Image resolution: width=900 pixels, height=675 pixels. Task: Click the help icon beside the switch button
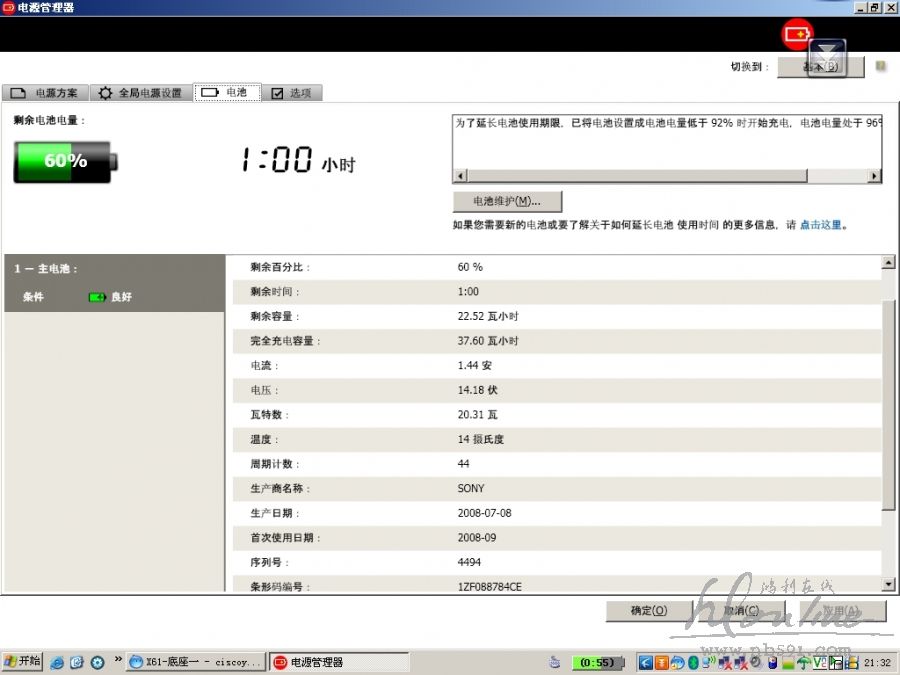click(x=880, y=67)
